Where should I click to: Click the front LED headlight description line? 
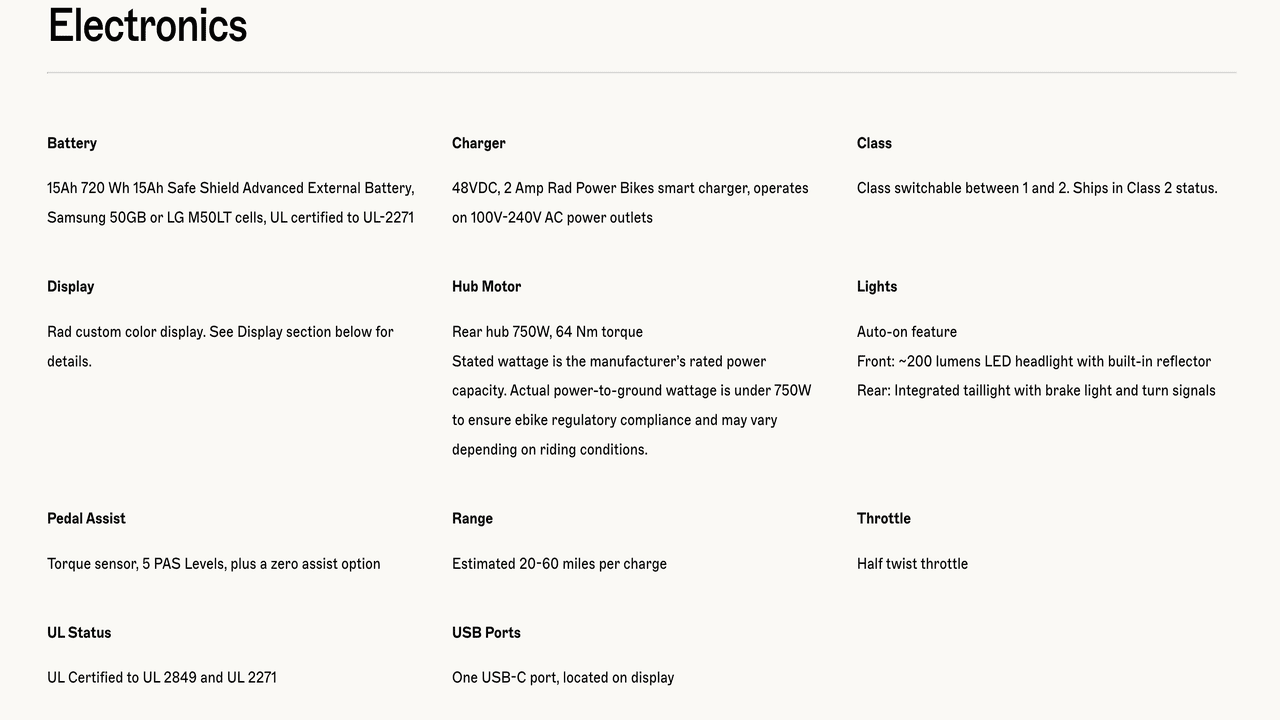coord(1033,362)
